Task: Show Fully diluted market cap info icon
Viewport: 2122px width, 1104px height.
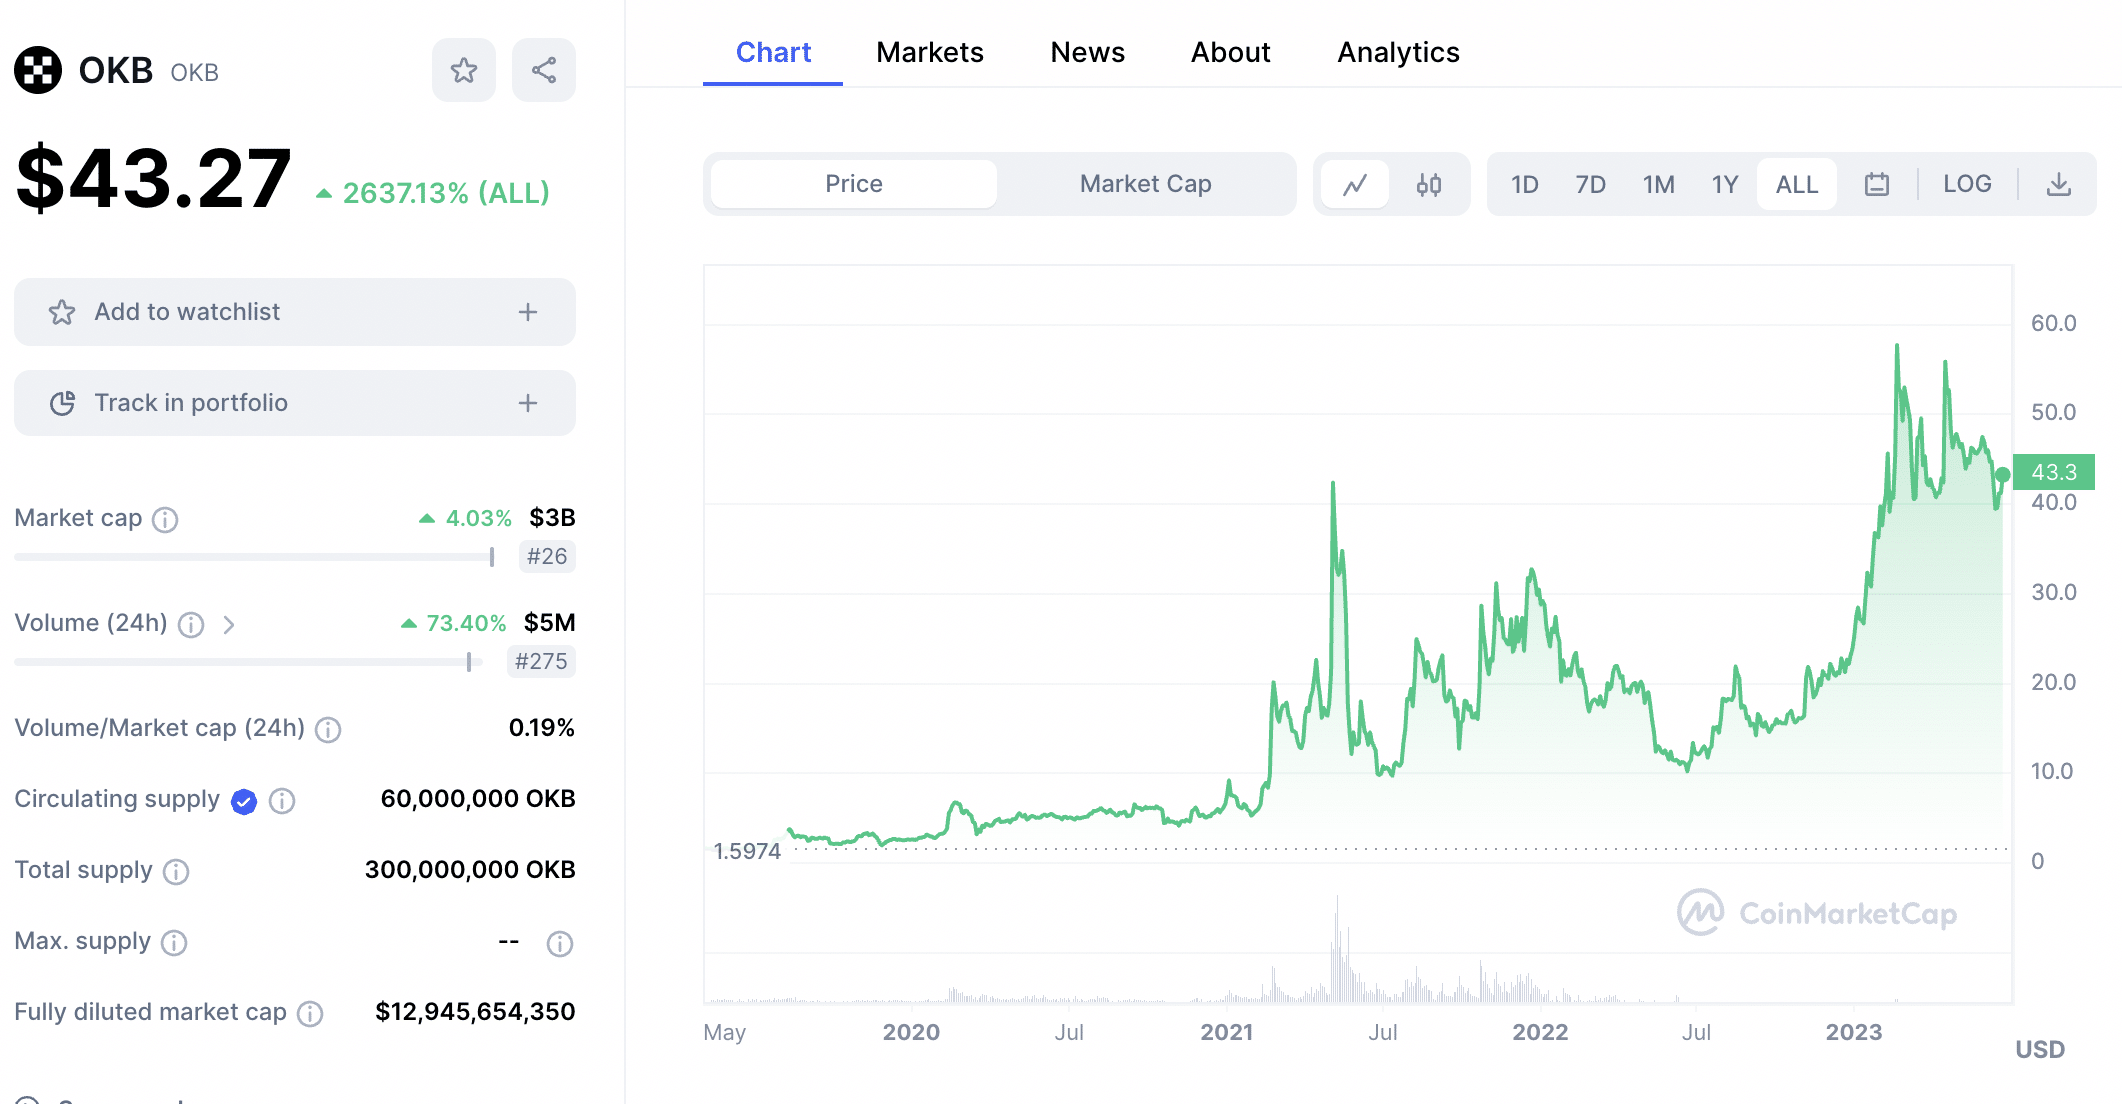Action: point(310,1014)
